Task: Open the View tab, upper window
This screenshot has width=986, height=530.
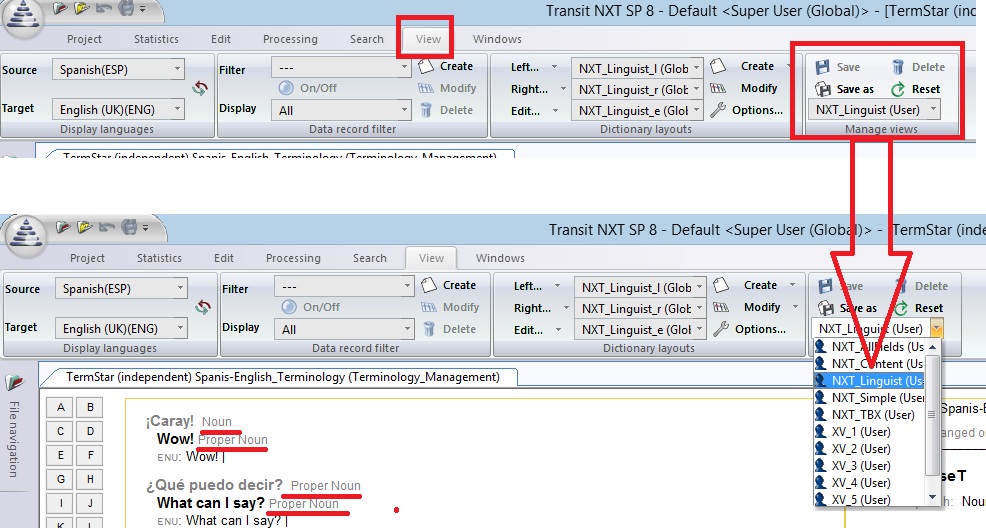Action: pyautogui.click(x=428, y=39)
